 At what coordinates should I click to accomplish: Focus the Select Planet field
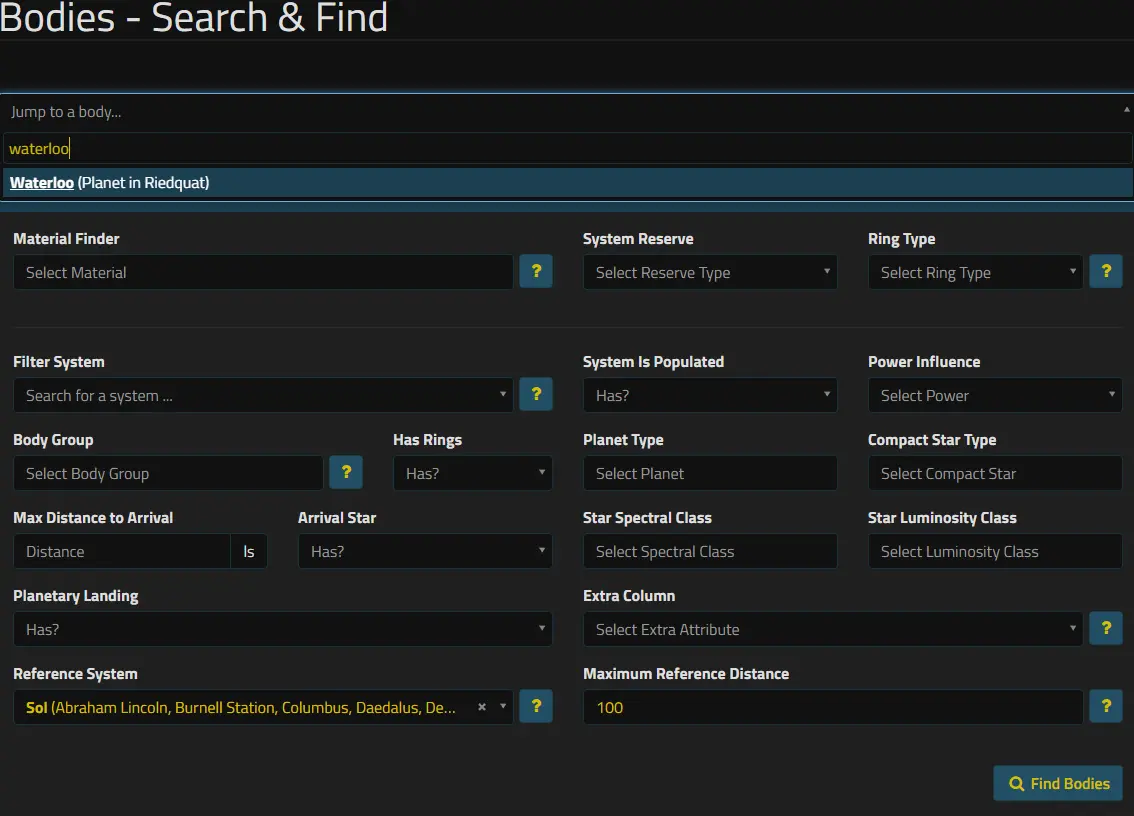[710, 473]
